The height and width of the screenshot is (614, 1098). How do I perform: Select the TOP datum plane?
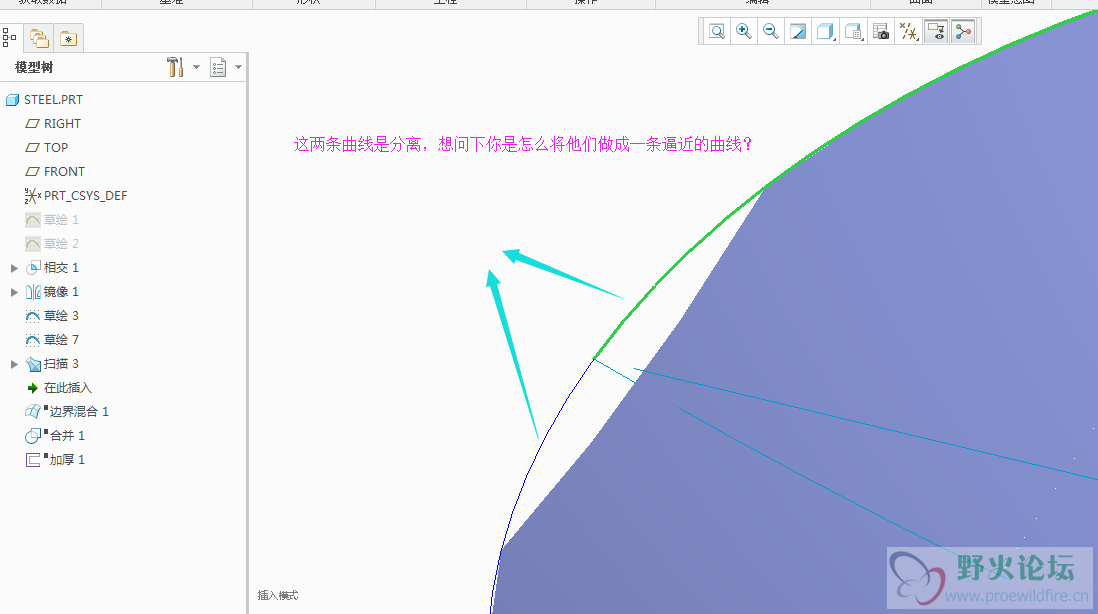click(56, 148)
